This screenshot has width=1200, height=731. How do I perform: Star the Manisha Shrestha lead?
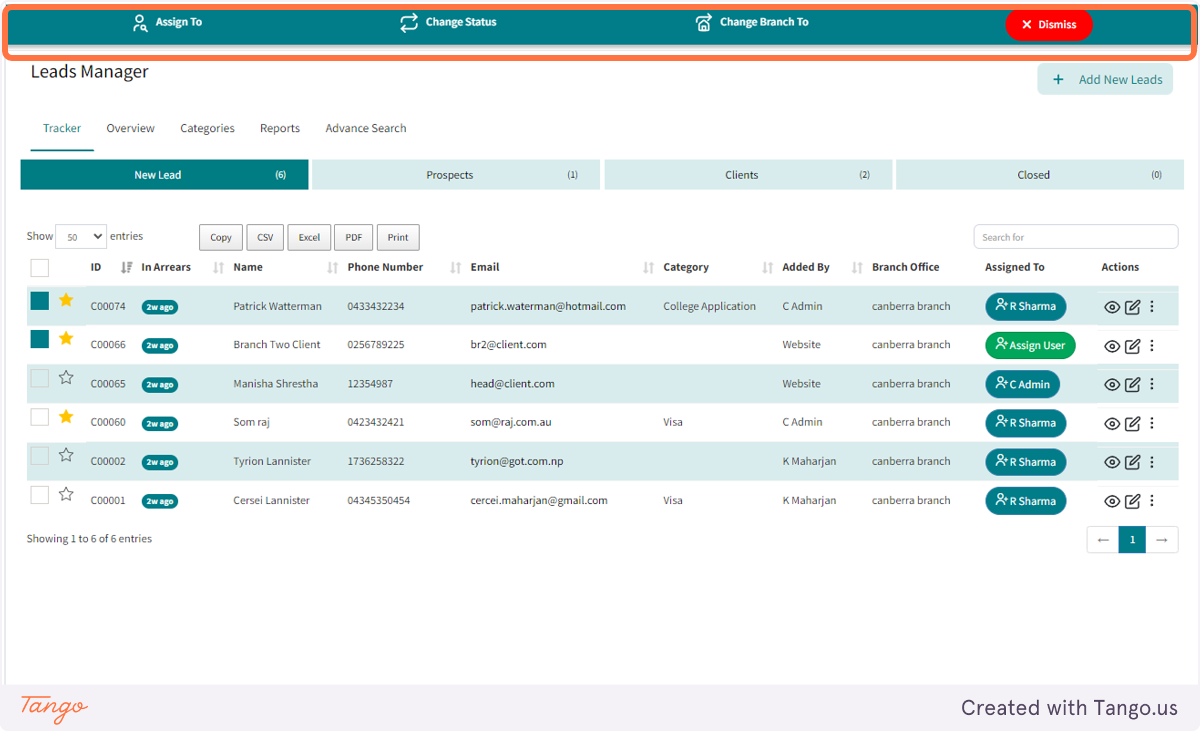tap(66, 377)
